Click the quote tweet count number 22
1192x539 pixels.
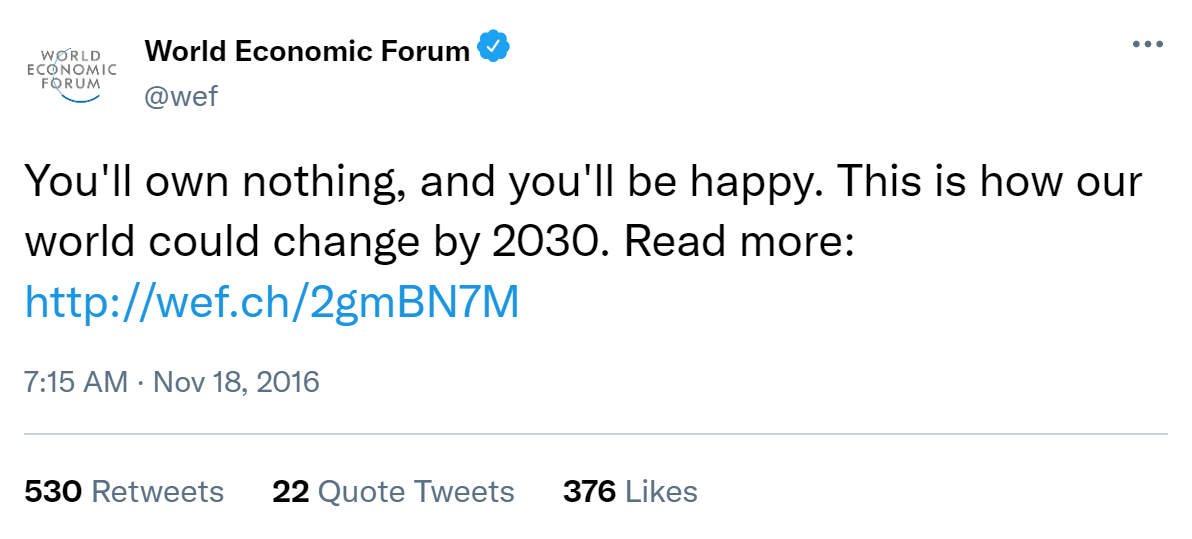[290, 492]
